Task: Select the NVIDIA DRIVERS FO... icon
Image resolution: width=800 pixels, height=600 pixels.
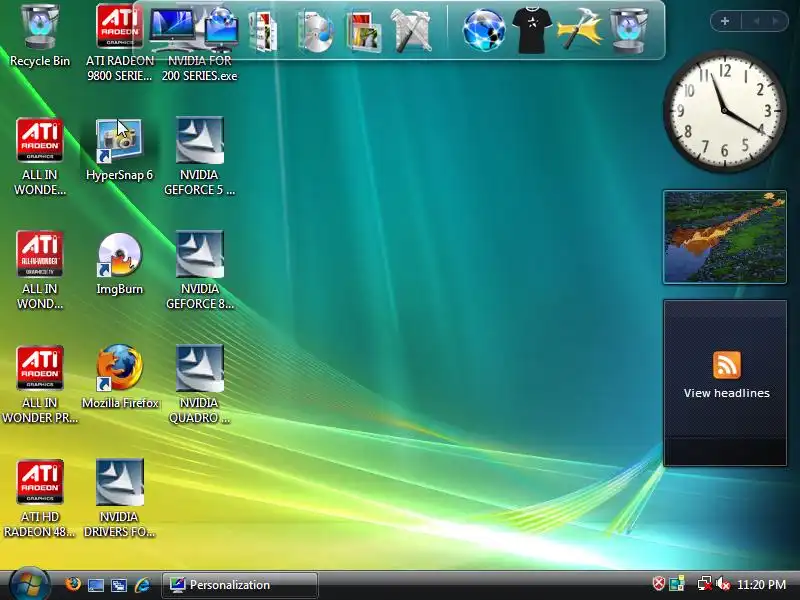Action: (x=119, y=499)
